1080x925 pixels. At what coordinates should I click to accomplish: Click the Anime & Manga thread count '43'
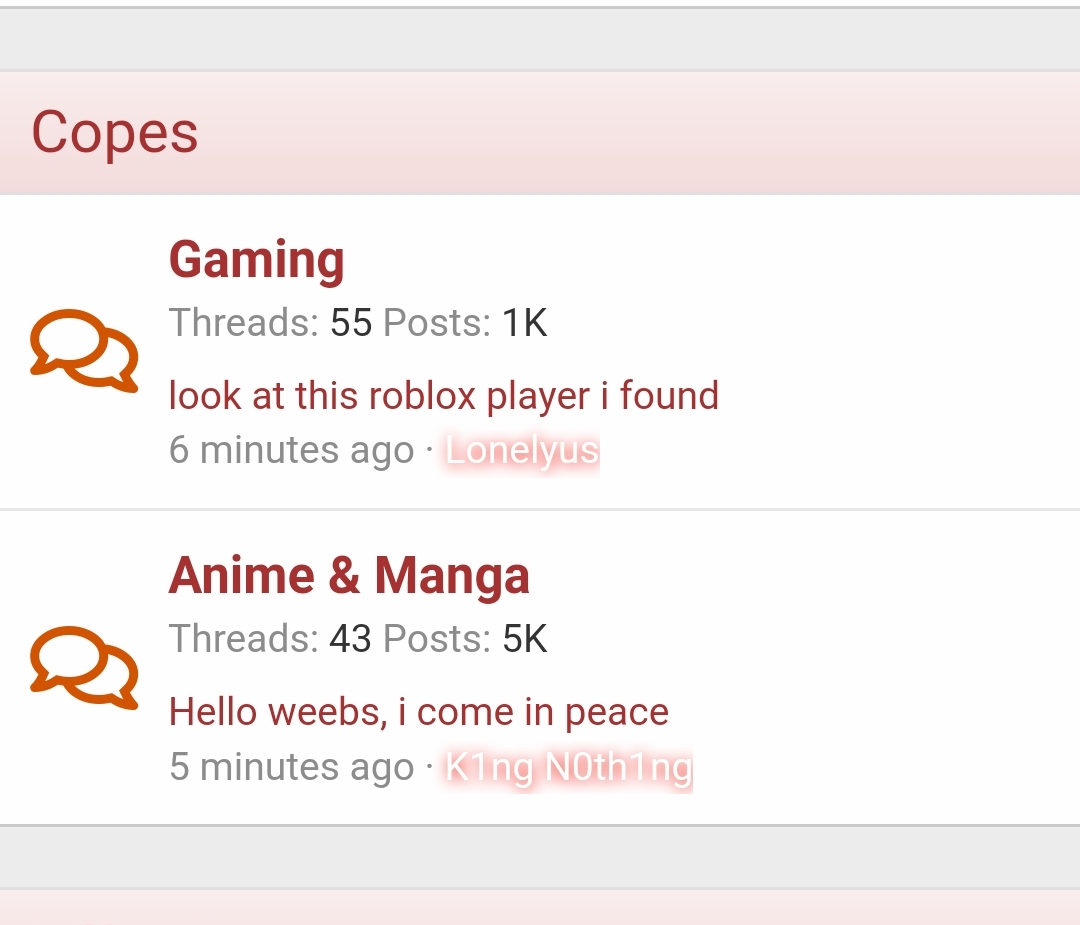(350, 639)
